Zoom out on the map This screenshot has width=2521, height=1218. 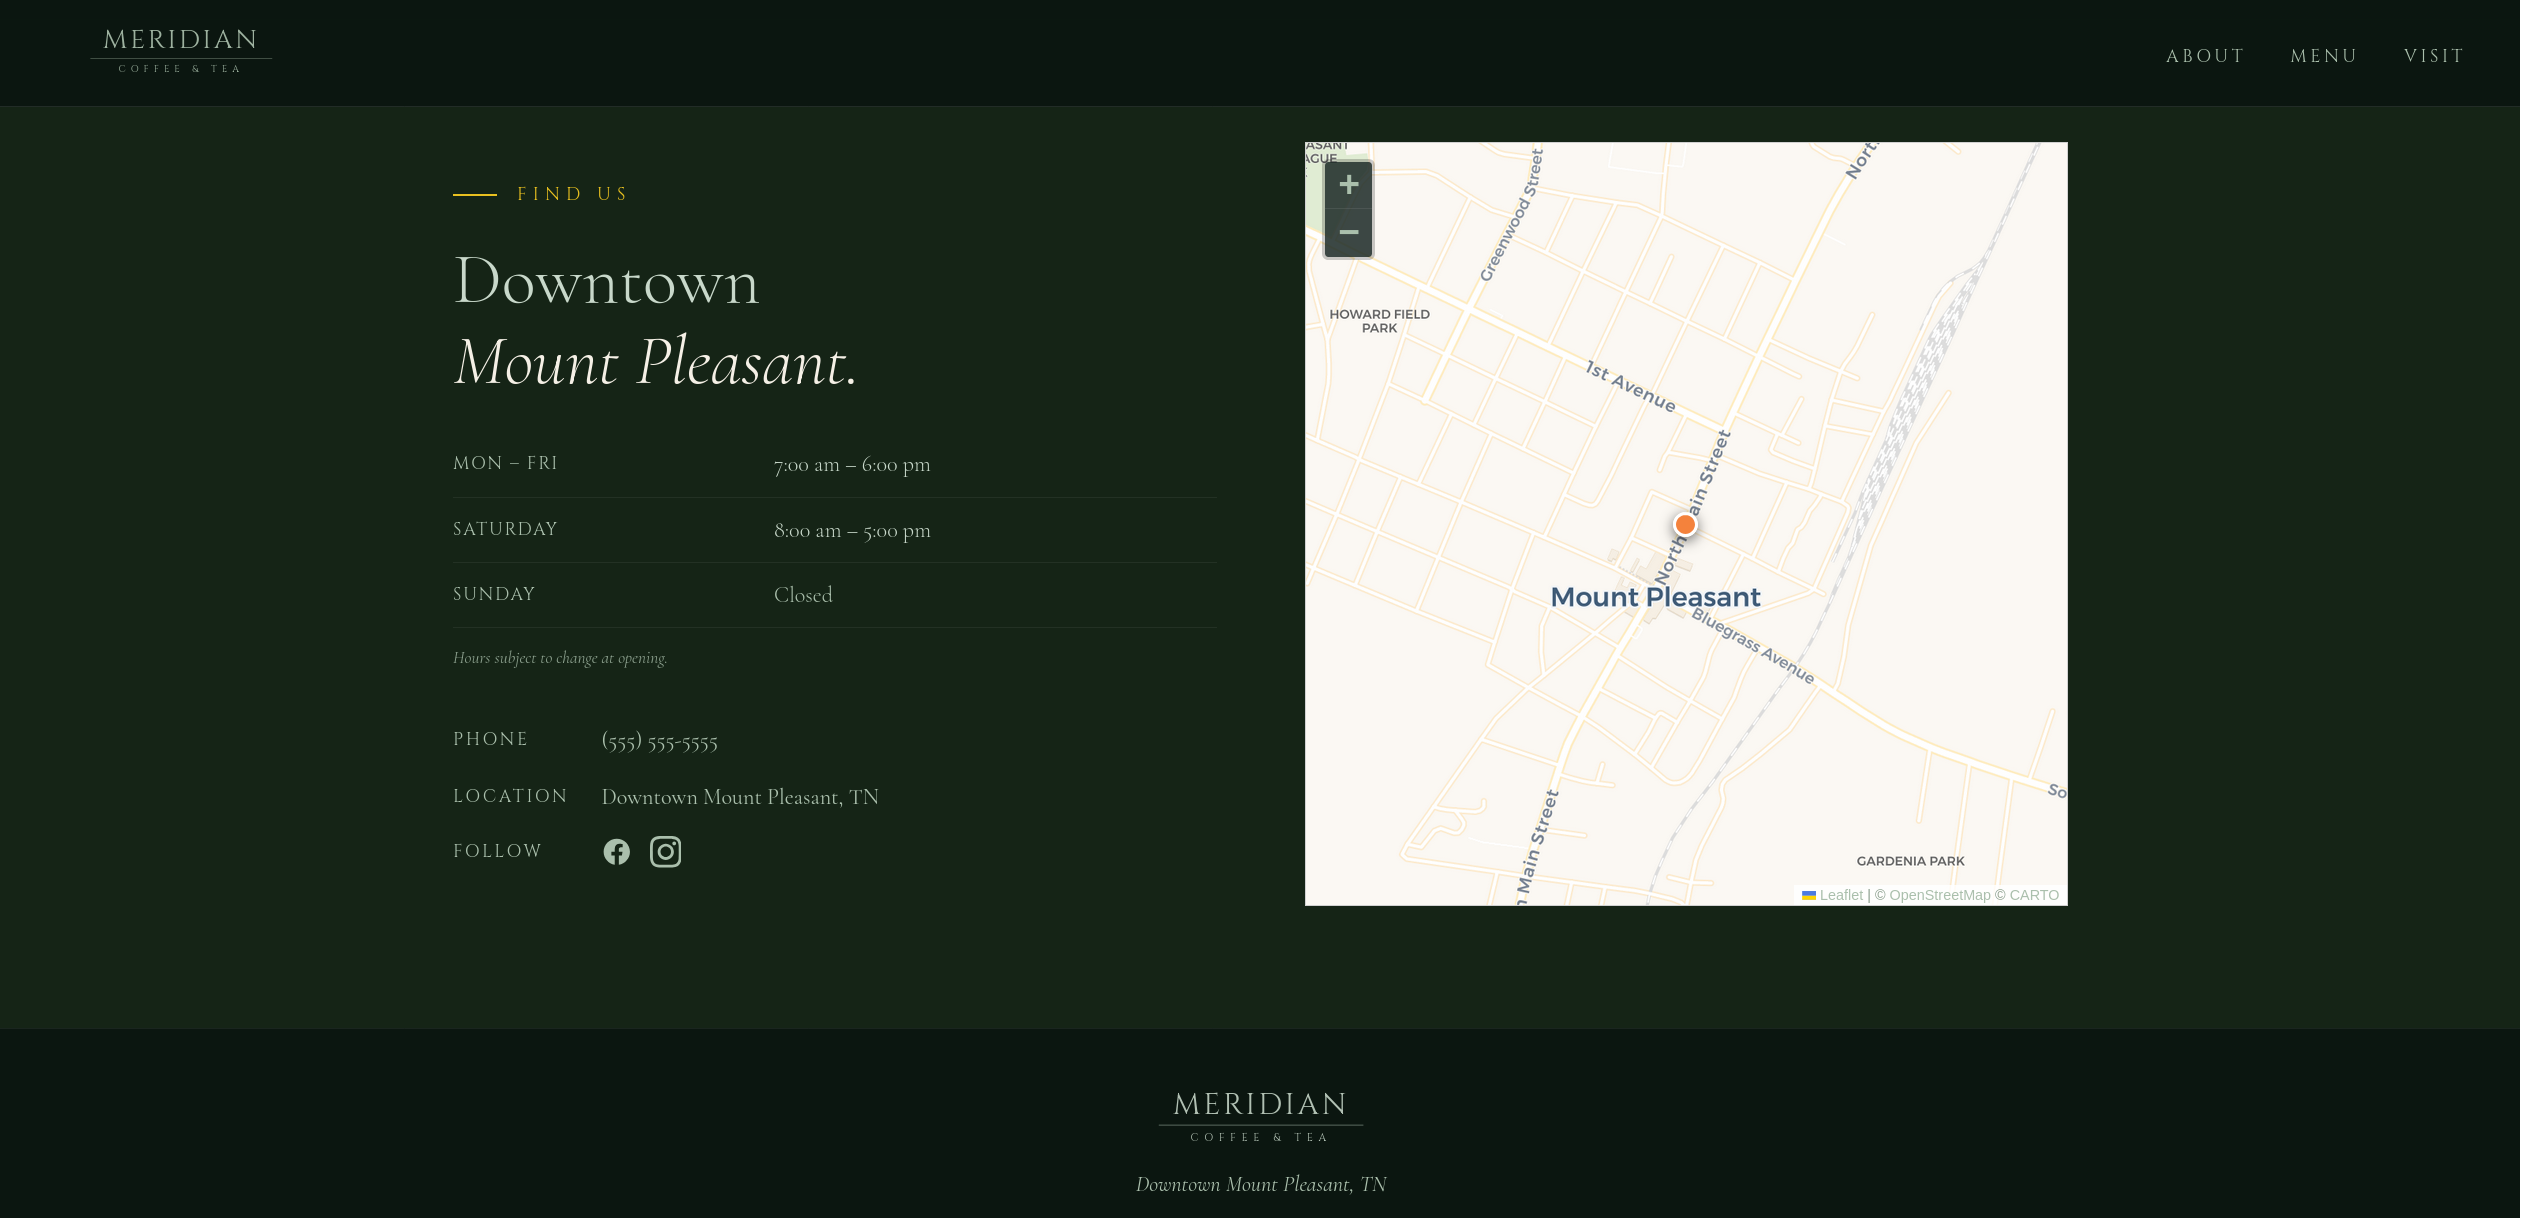pyautogui.click(x=1348, y=233)
